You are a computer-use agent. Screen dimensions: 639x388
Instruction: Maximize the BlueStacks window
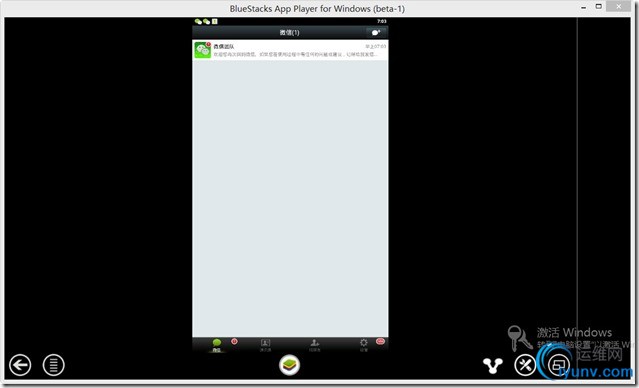[x=599, y=7]
